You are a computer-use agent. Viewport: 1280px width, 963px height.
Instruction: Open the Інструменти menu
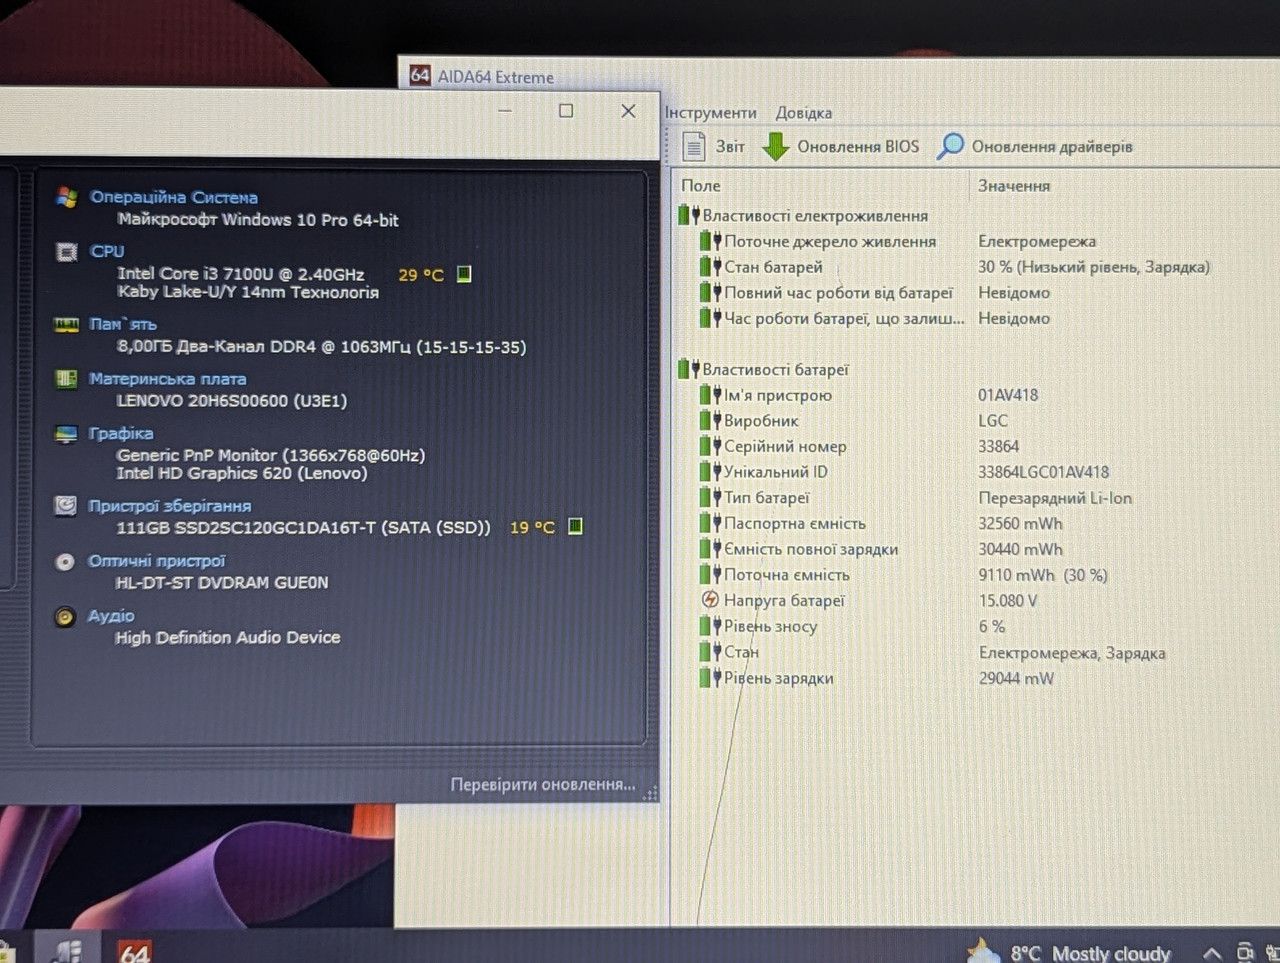711,113
